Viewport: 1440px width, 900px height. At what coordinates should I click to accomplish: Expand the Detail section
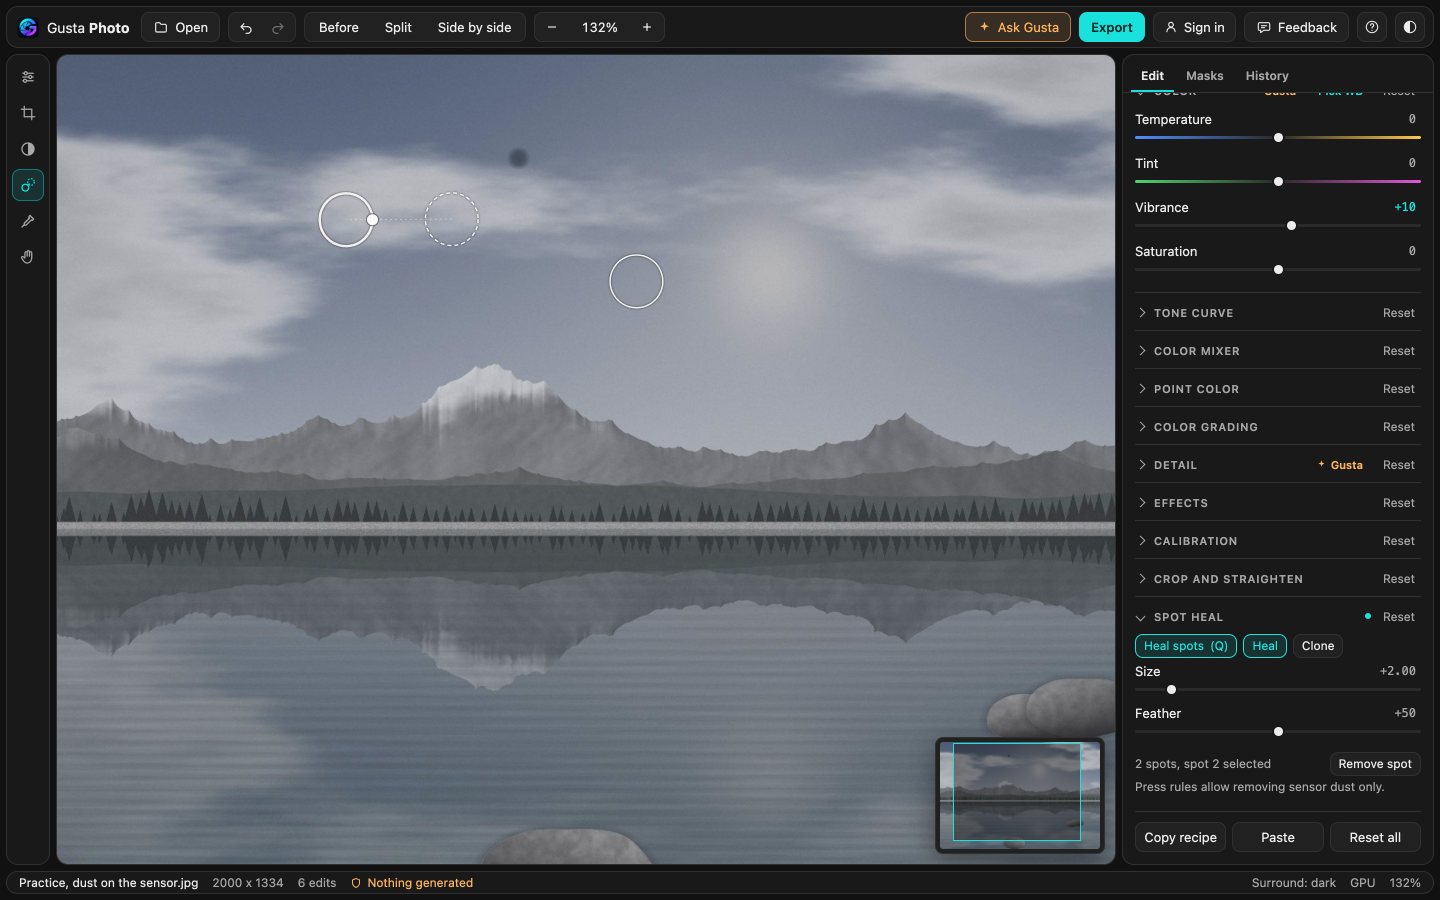[1175, 465]
